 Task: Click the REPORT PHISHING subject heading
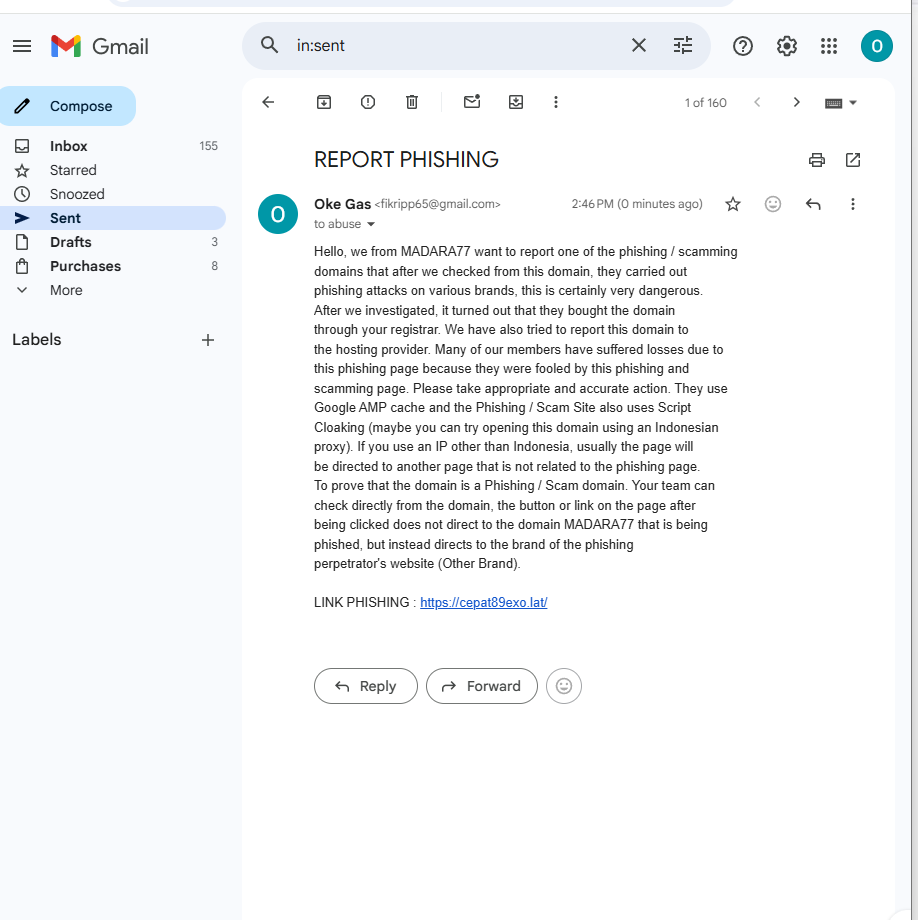tap(406, 160)
